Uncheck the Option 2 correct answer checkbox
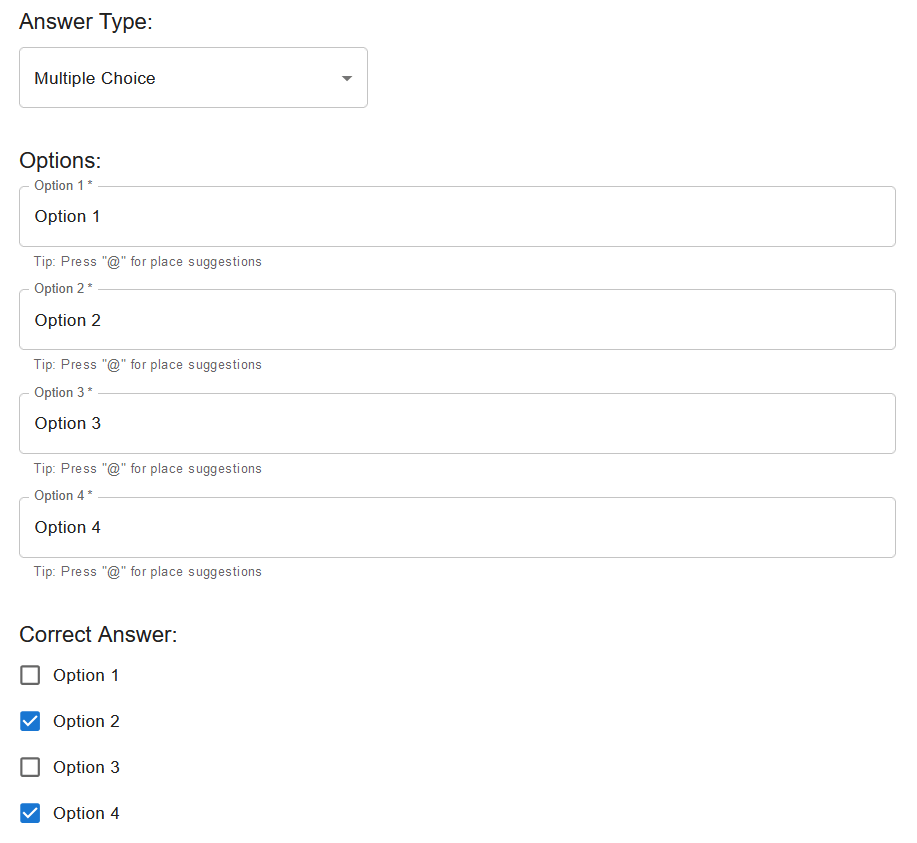 [x=30, y=721]
